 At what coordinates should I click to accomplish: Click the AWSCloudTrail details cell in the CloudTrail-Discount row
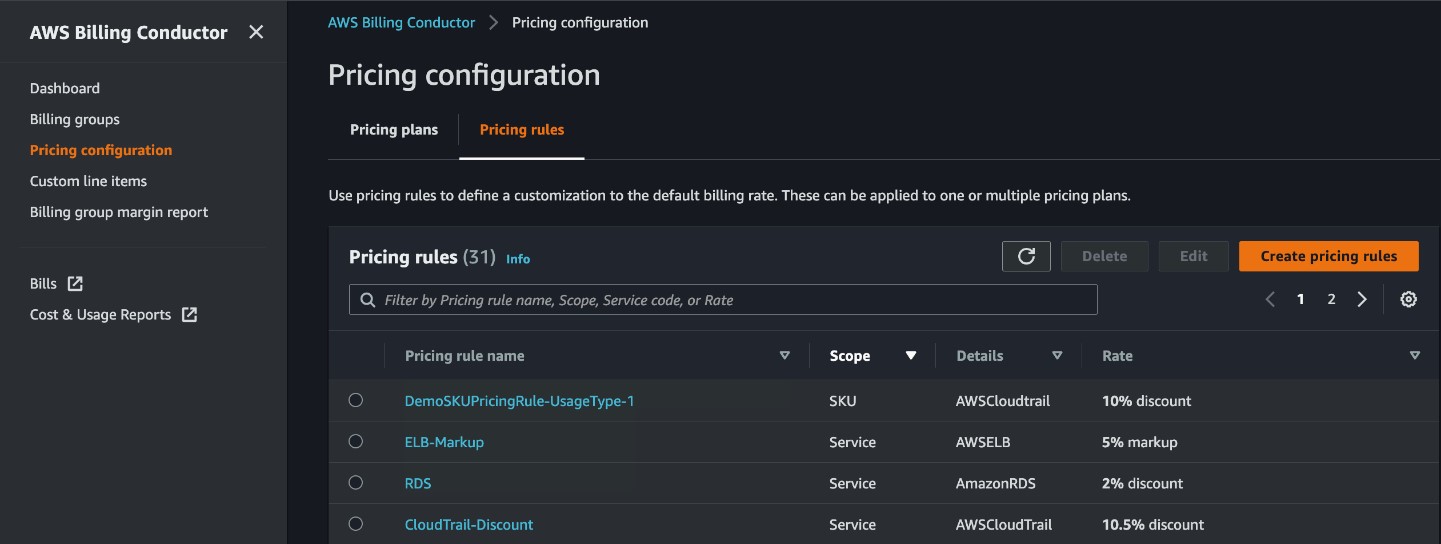[x=1004, y=524]
